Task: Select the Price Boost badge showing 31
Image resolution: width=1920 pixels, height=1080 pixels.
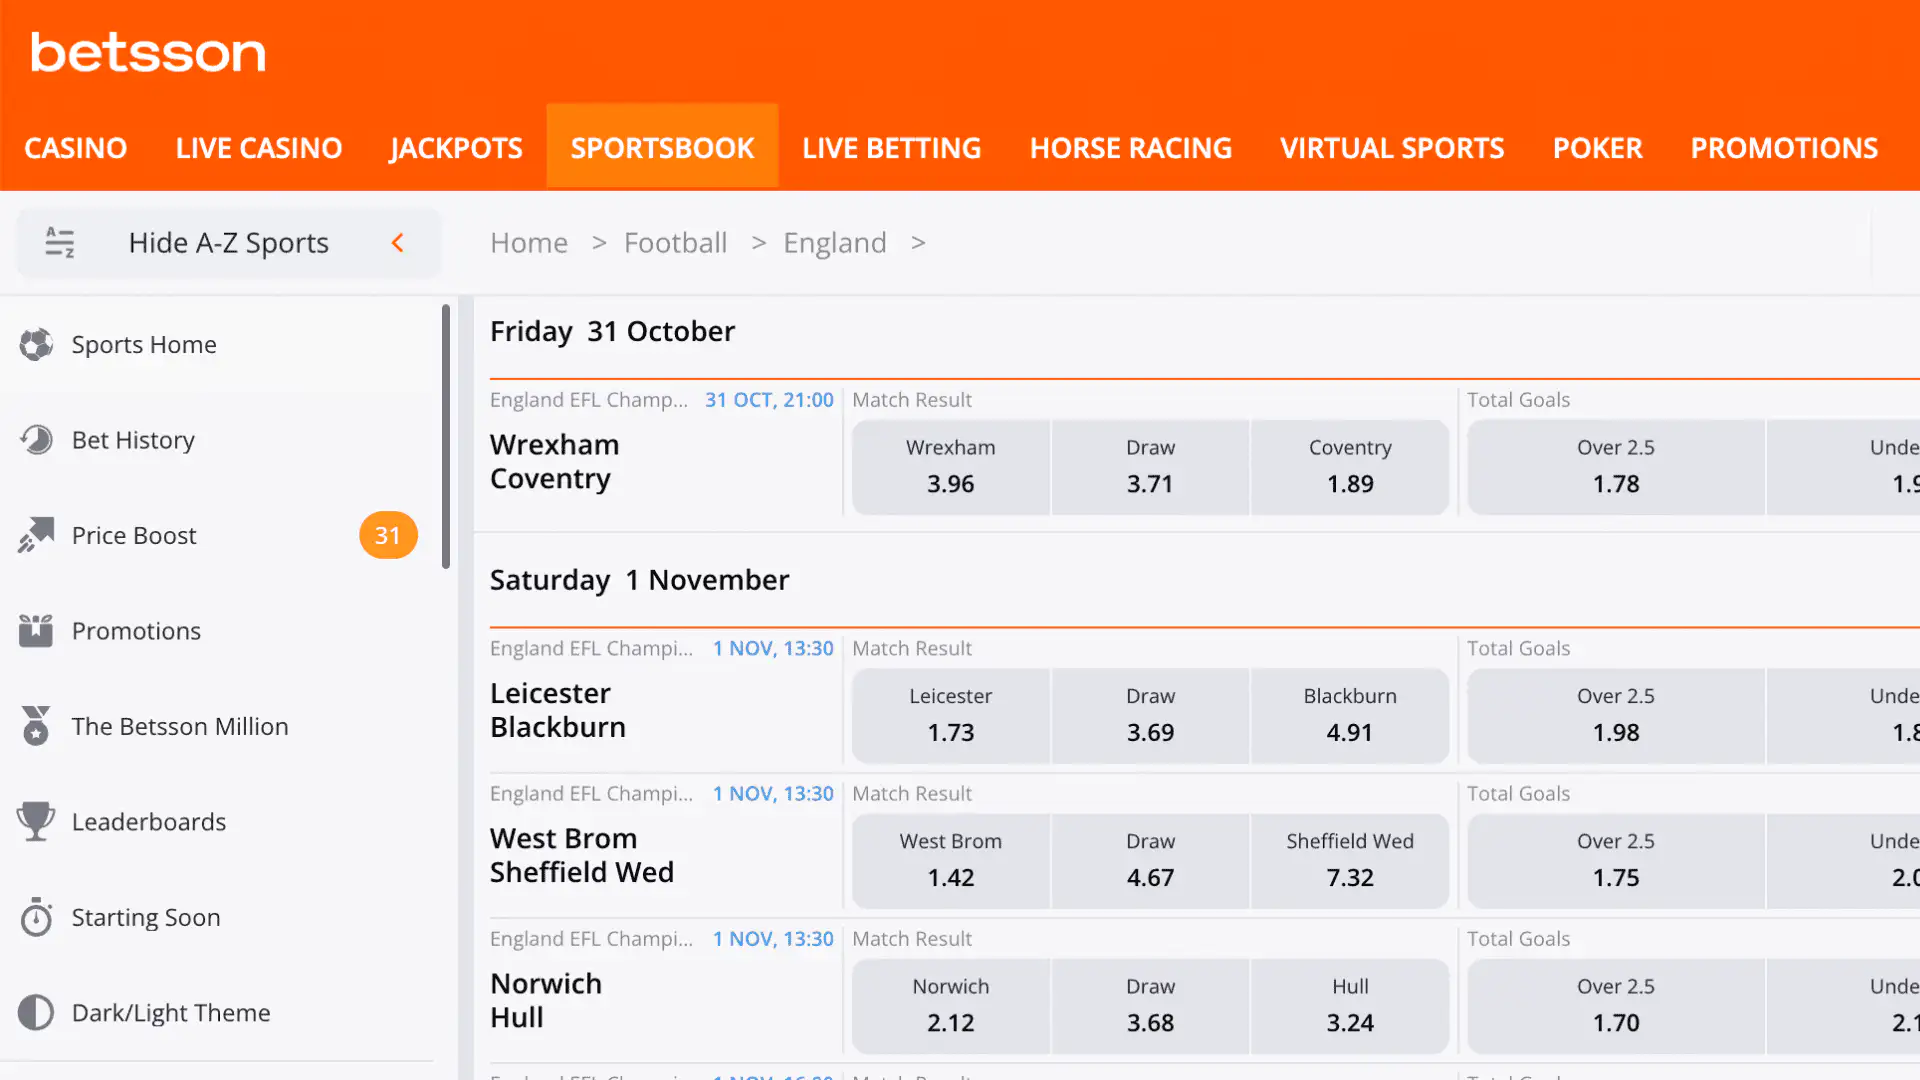Action: 388,535
